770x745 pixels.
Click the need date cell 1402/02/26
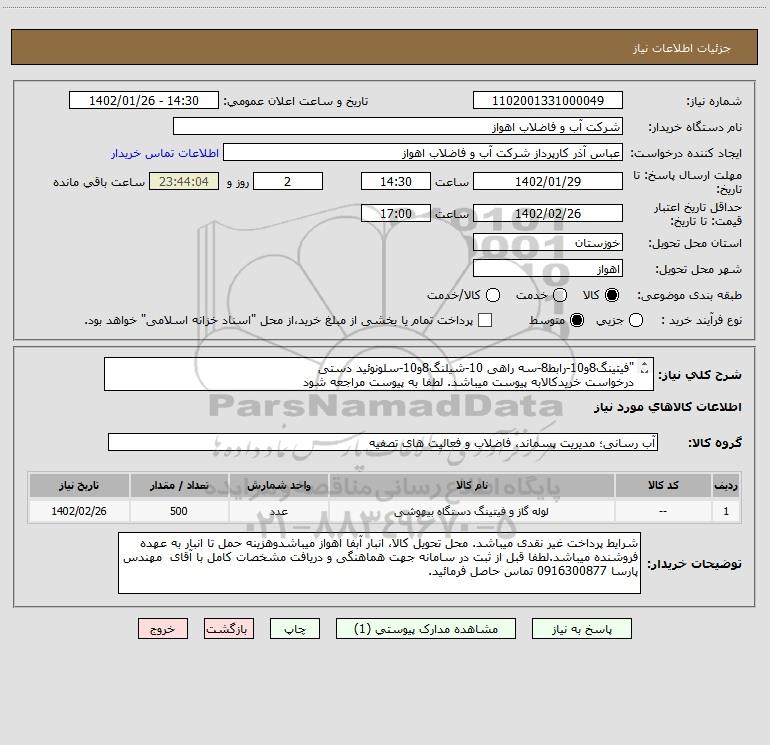point(79,511)
